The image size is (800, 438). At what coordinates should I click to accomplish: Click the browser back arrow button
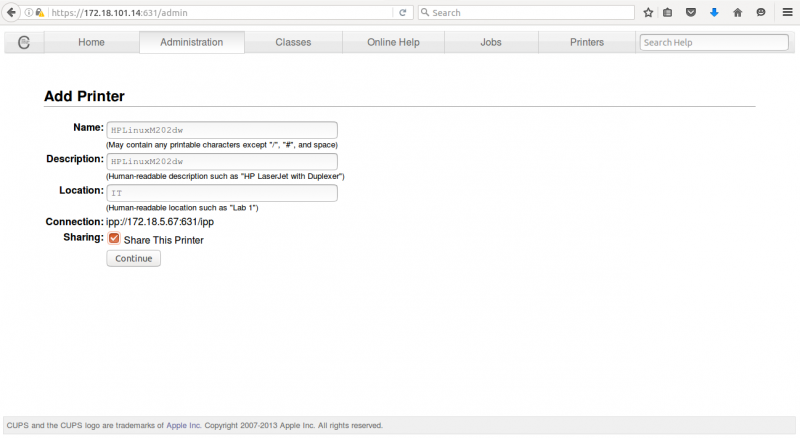coord(11,12)
